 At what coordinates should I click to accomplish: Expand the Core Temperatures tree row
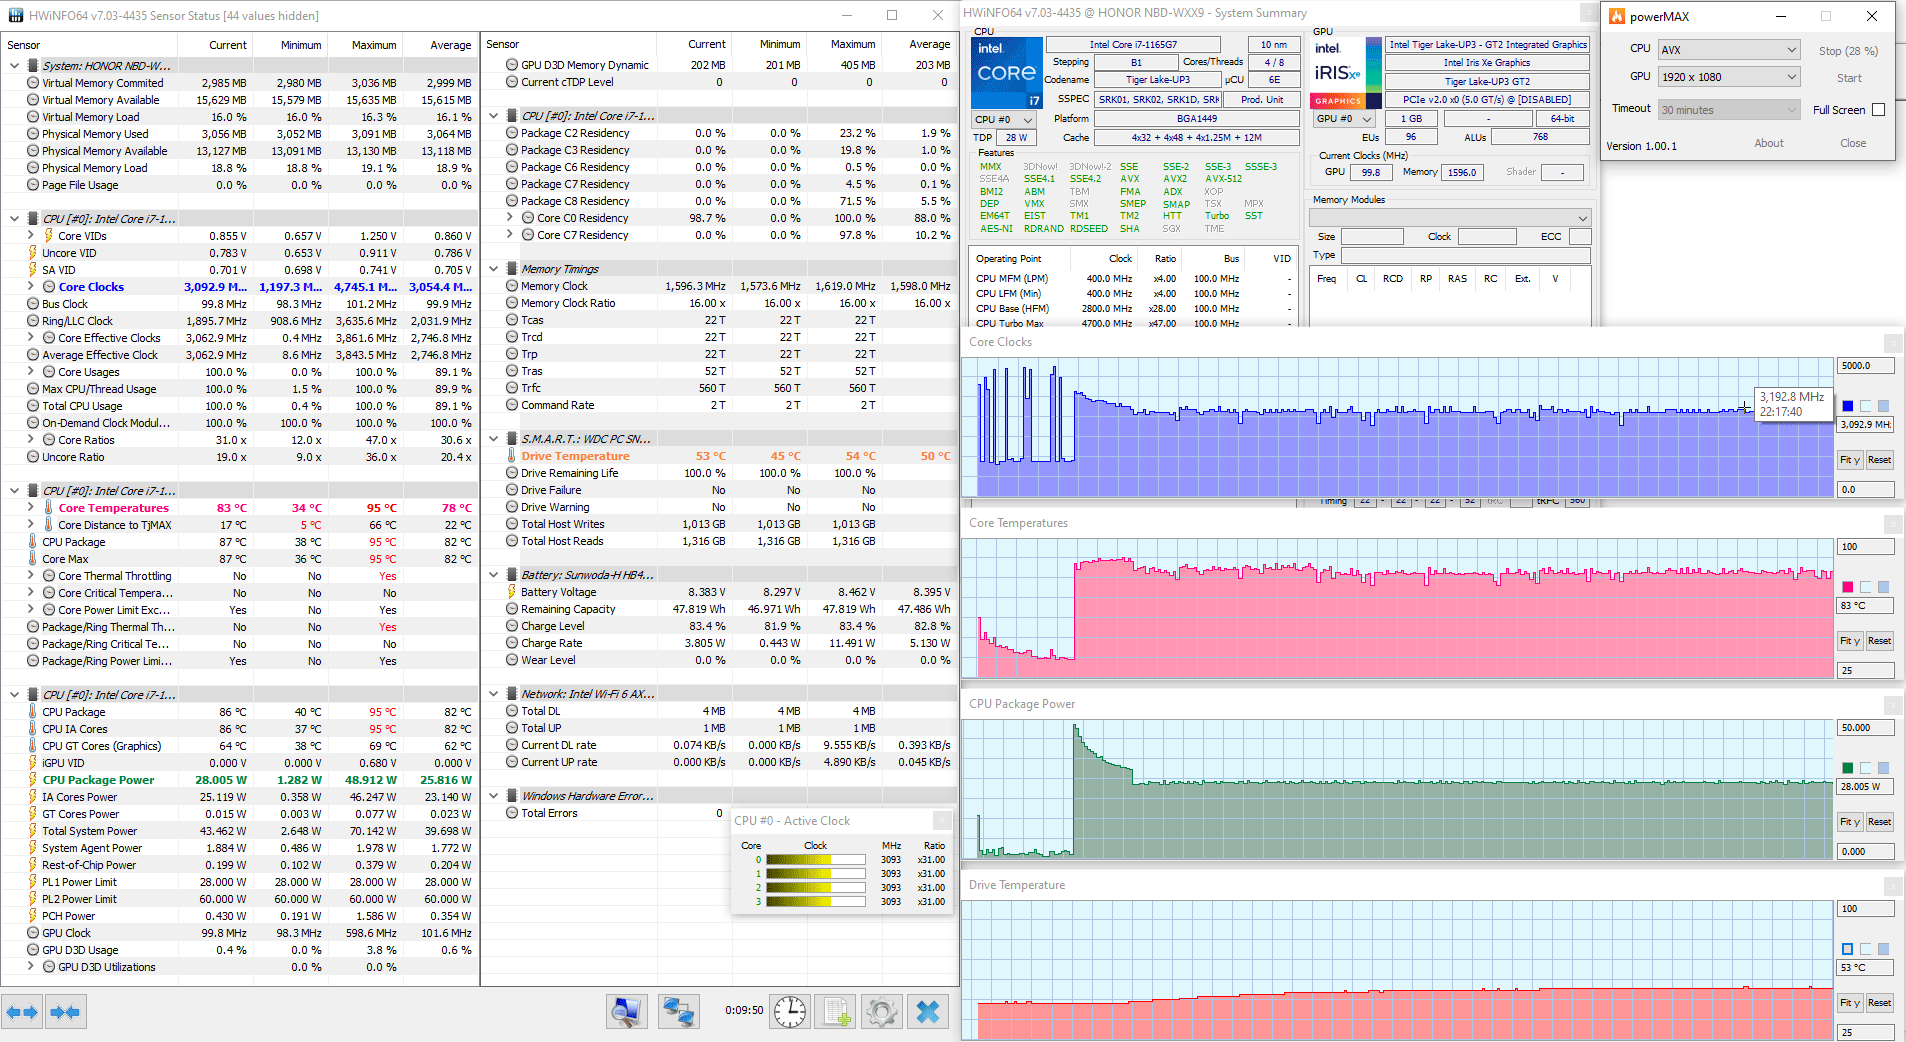(x=31, y=508)
